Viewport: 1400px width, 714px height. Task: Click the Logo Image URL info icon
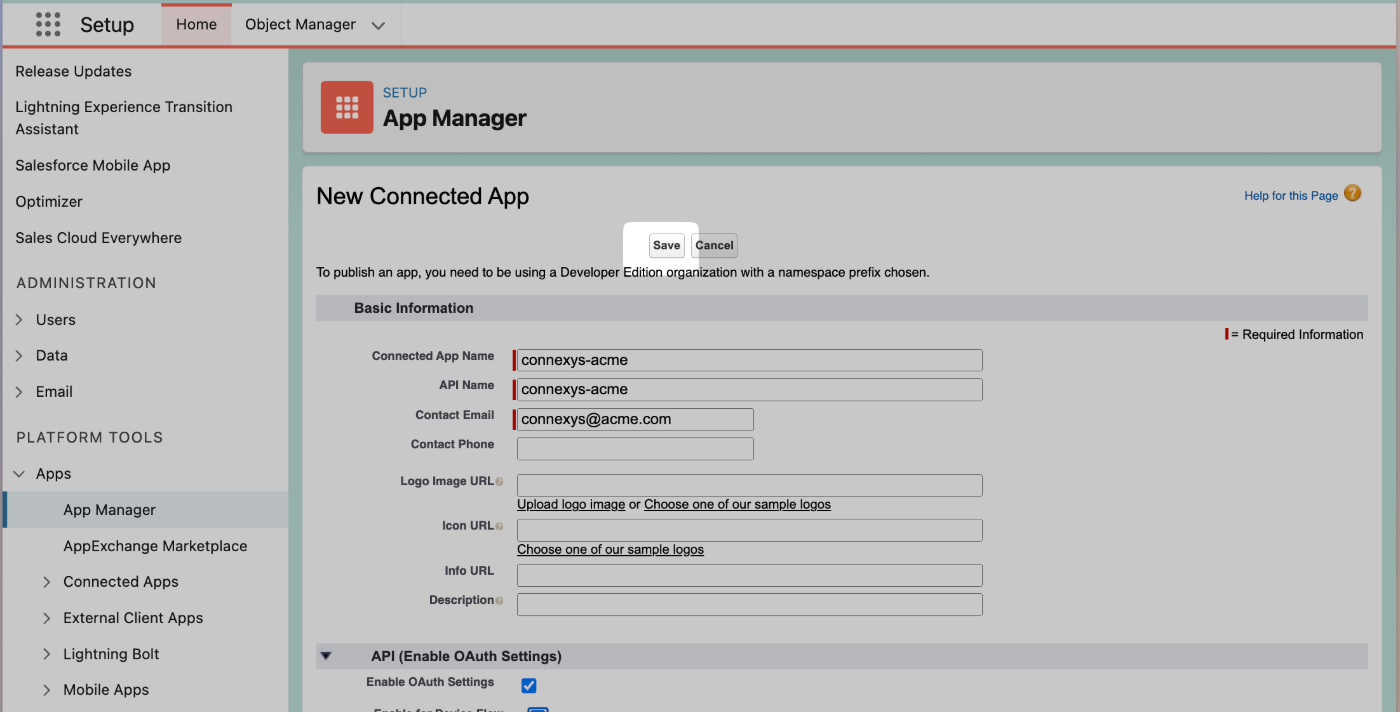[499, 482]
